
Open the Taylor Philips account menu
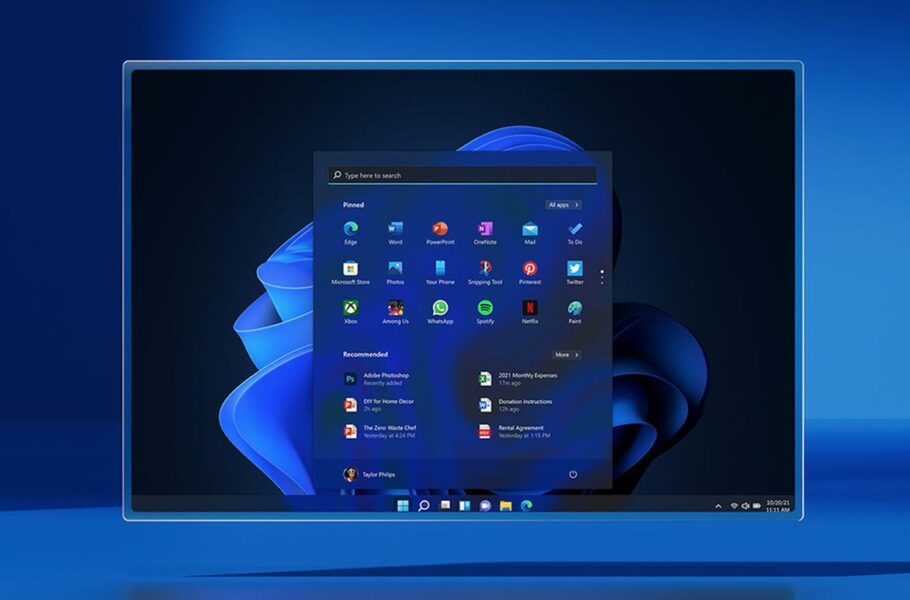tap(369, 474)
